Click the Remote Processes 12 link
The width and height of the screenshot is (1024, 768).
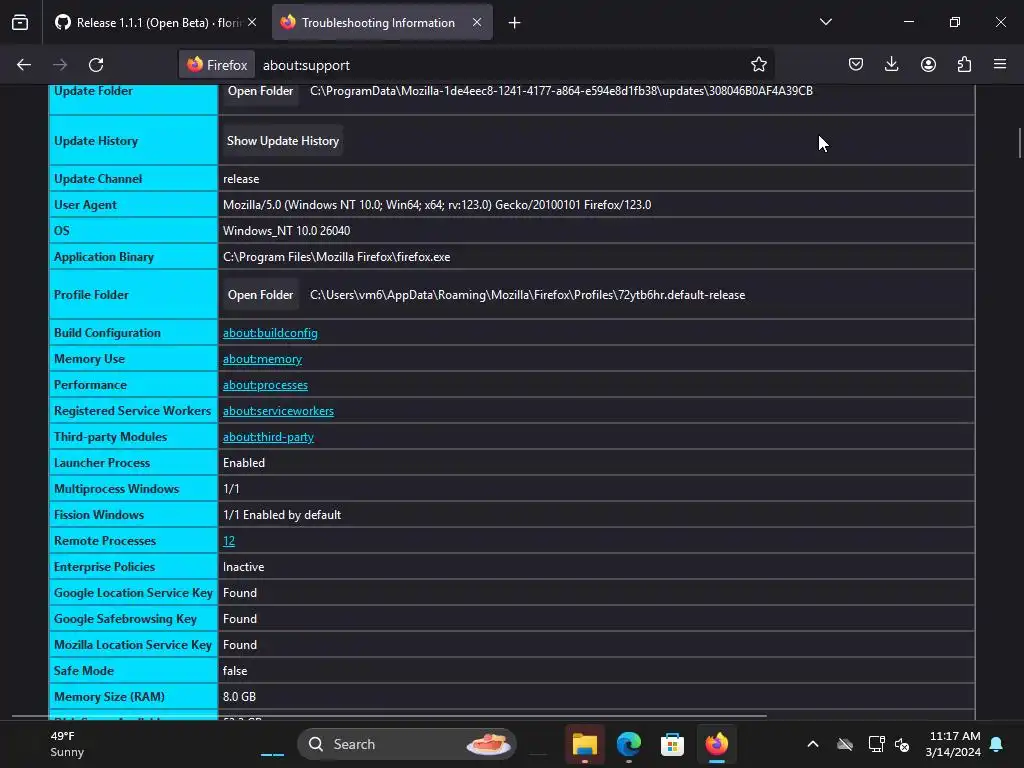(x=229, y=541)
